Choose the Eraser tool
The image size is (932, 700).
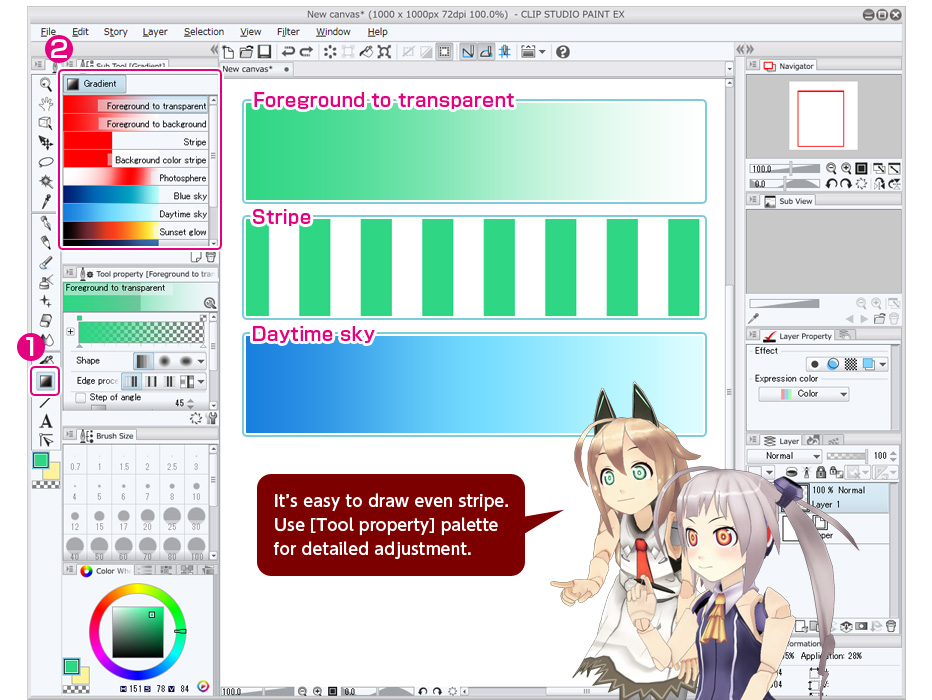[x=45, y=321]
